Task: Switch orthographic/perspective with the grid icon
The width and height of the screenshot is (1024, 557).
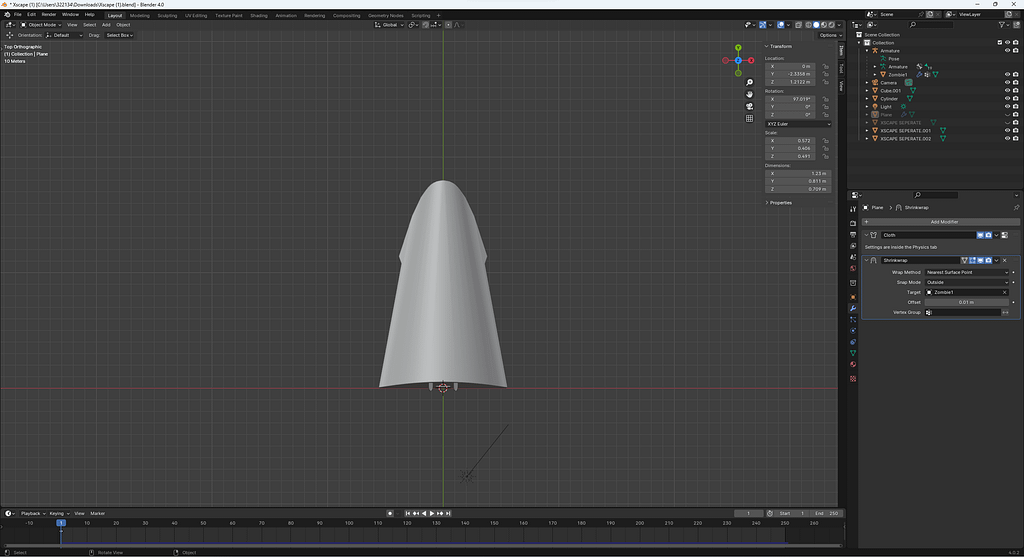Action: (x=749, y=119)
